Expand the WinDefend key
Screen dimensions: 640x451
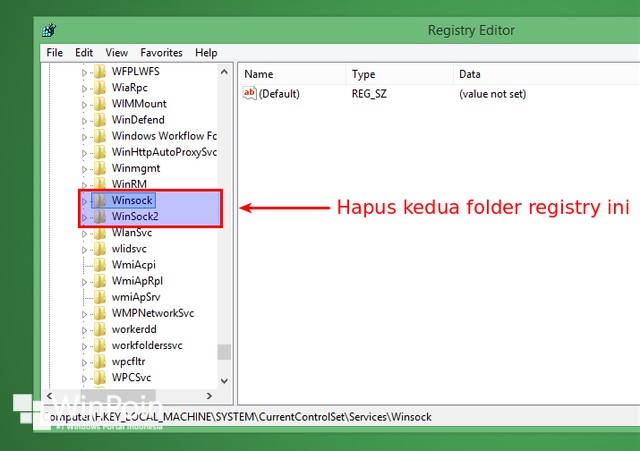tap(84, 121)
